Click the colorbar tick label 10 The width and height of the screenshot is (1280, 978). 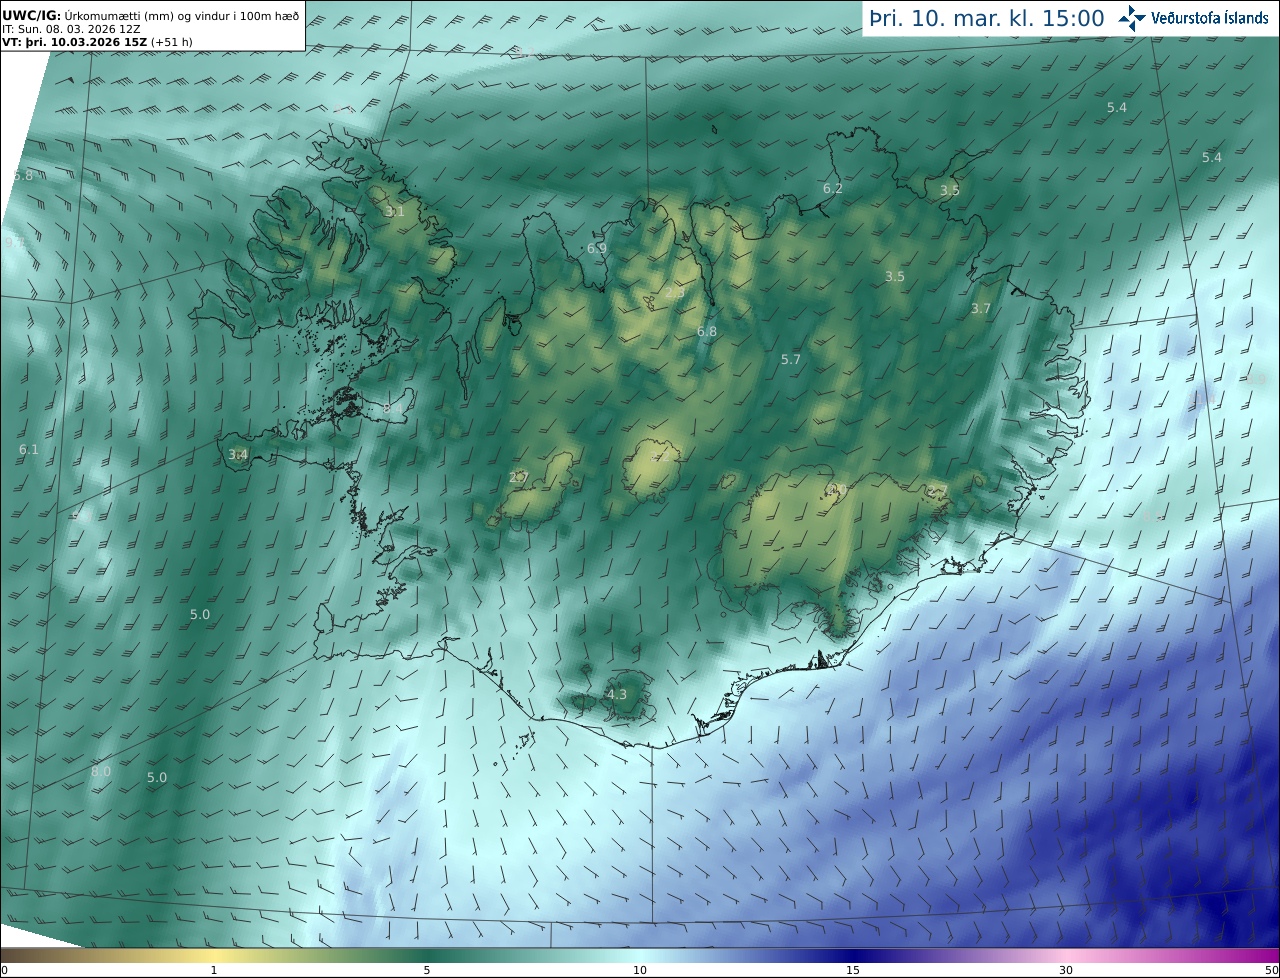[640, 970]
